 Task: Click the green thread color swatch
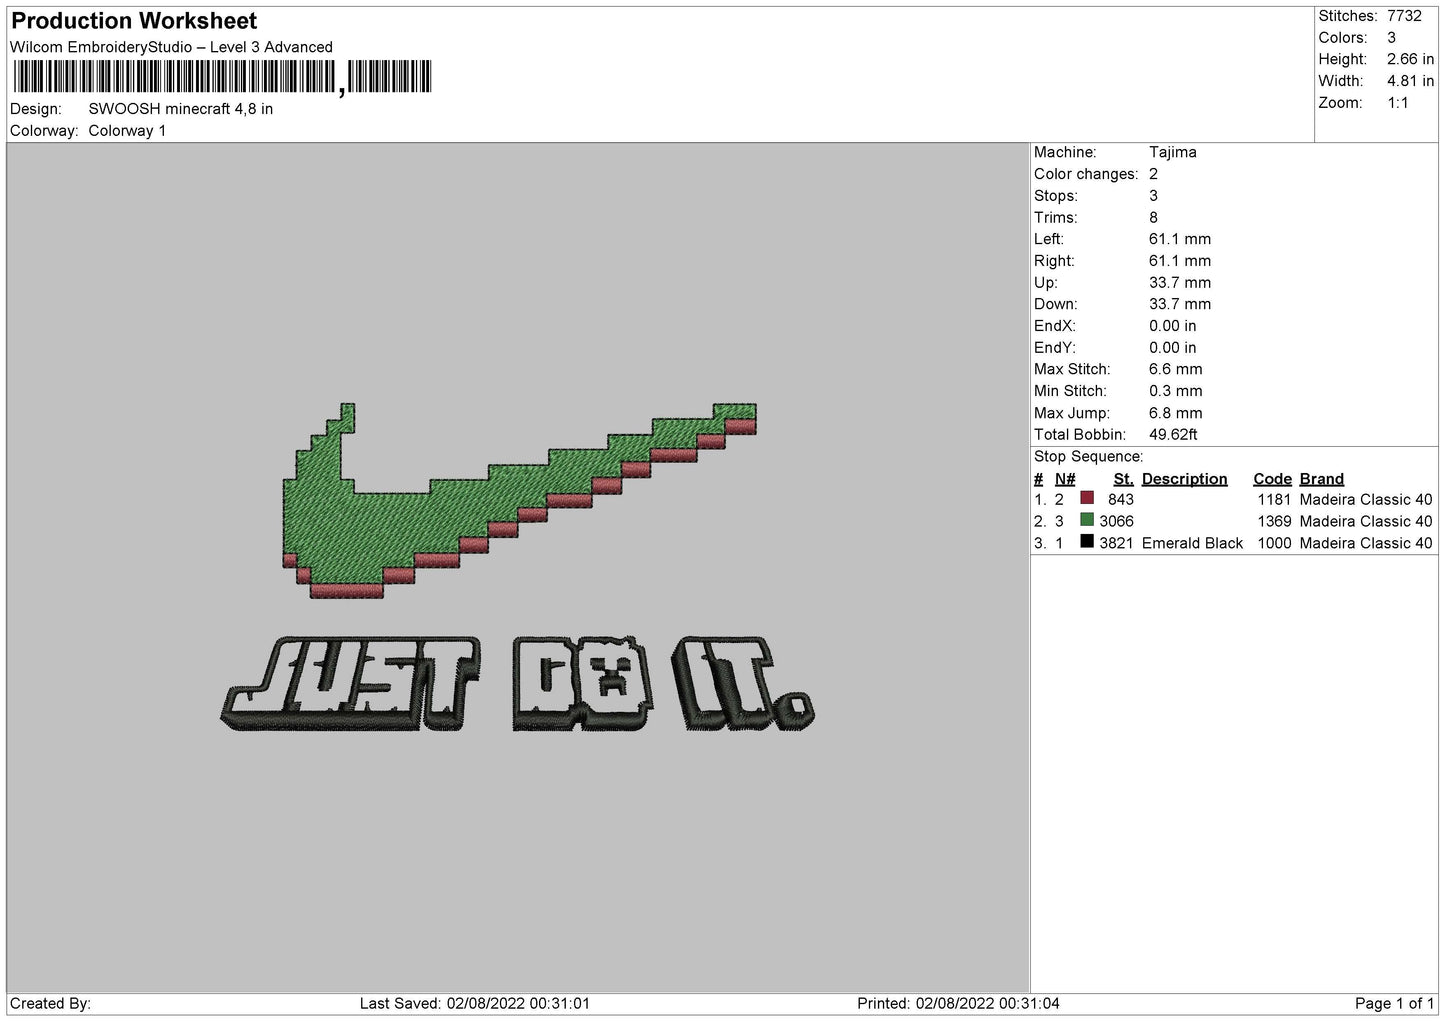1087,520
